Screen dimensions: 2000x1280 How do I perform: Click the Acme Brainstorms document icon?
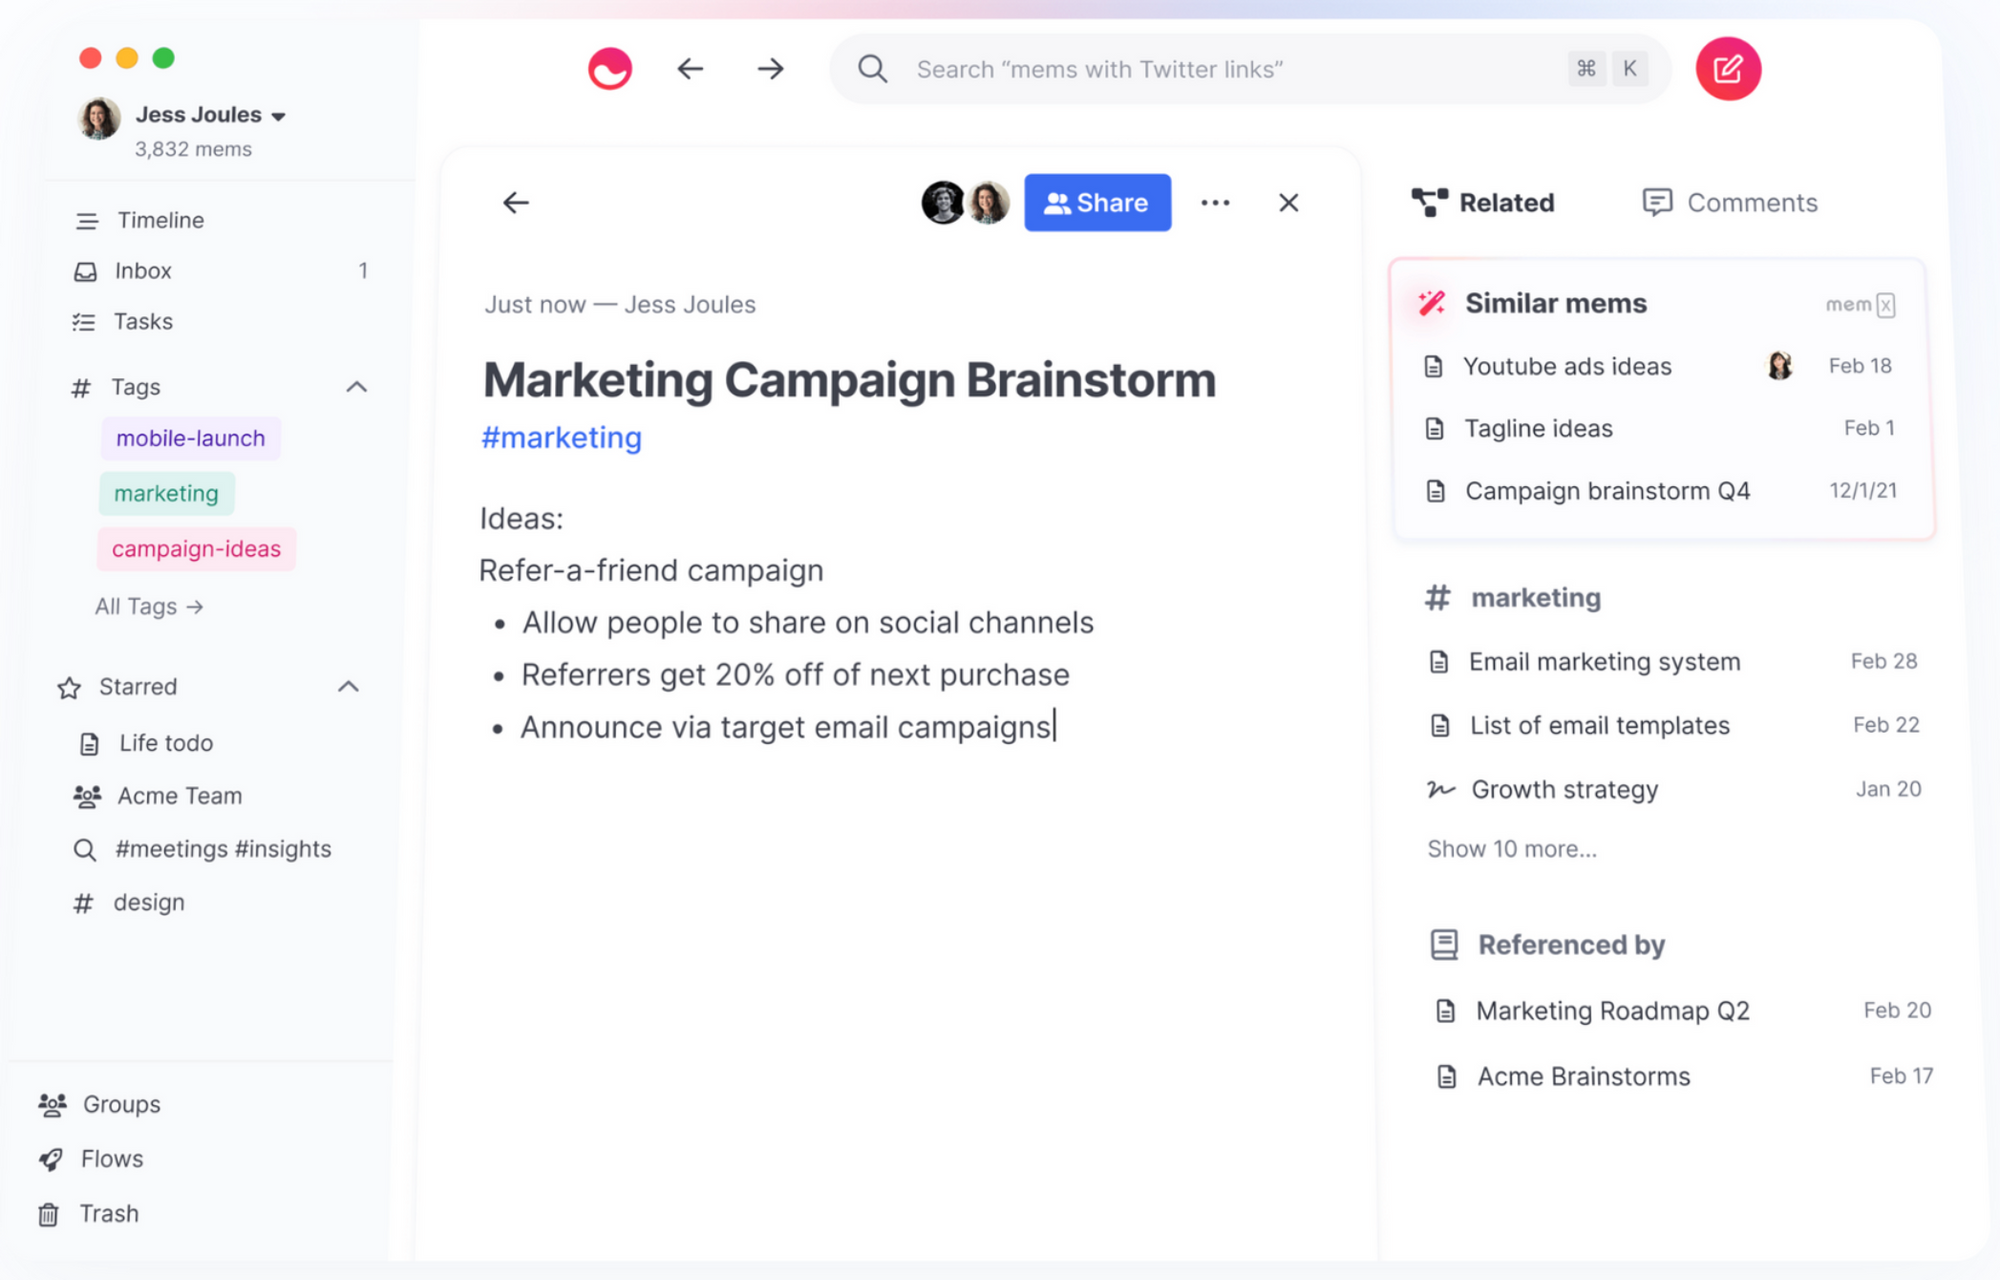click(1446, 1077)
